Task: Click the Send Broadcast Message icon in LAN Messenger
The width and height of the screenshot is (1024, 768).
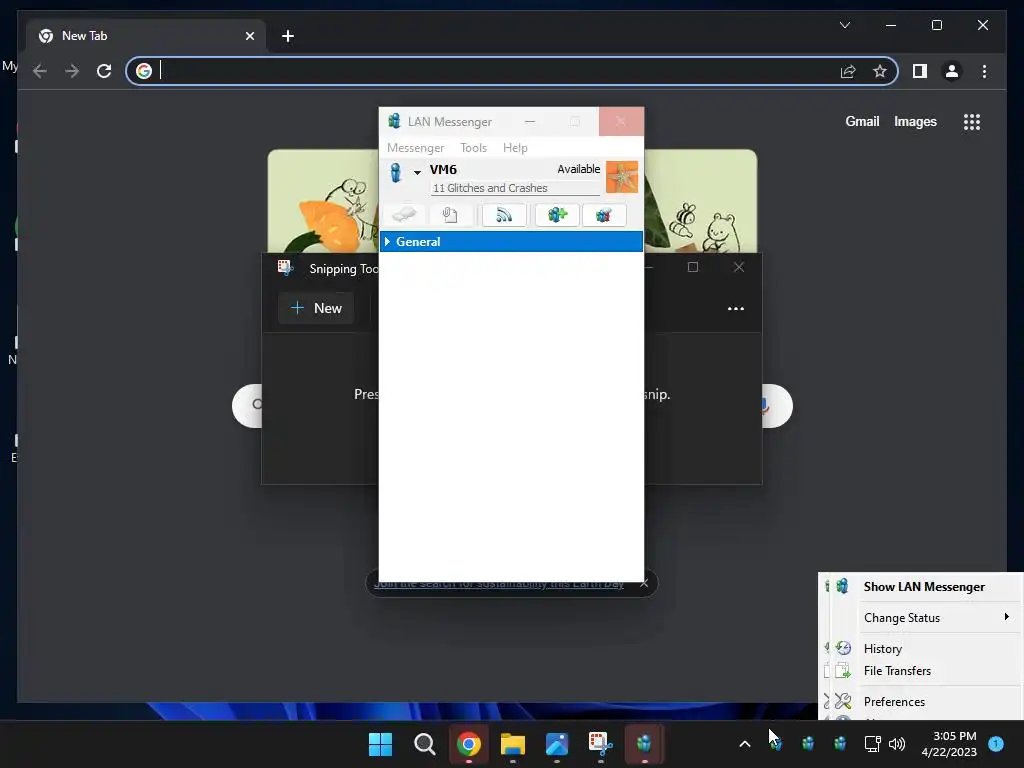Action: 504,215
